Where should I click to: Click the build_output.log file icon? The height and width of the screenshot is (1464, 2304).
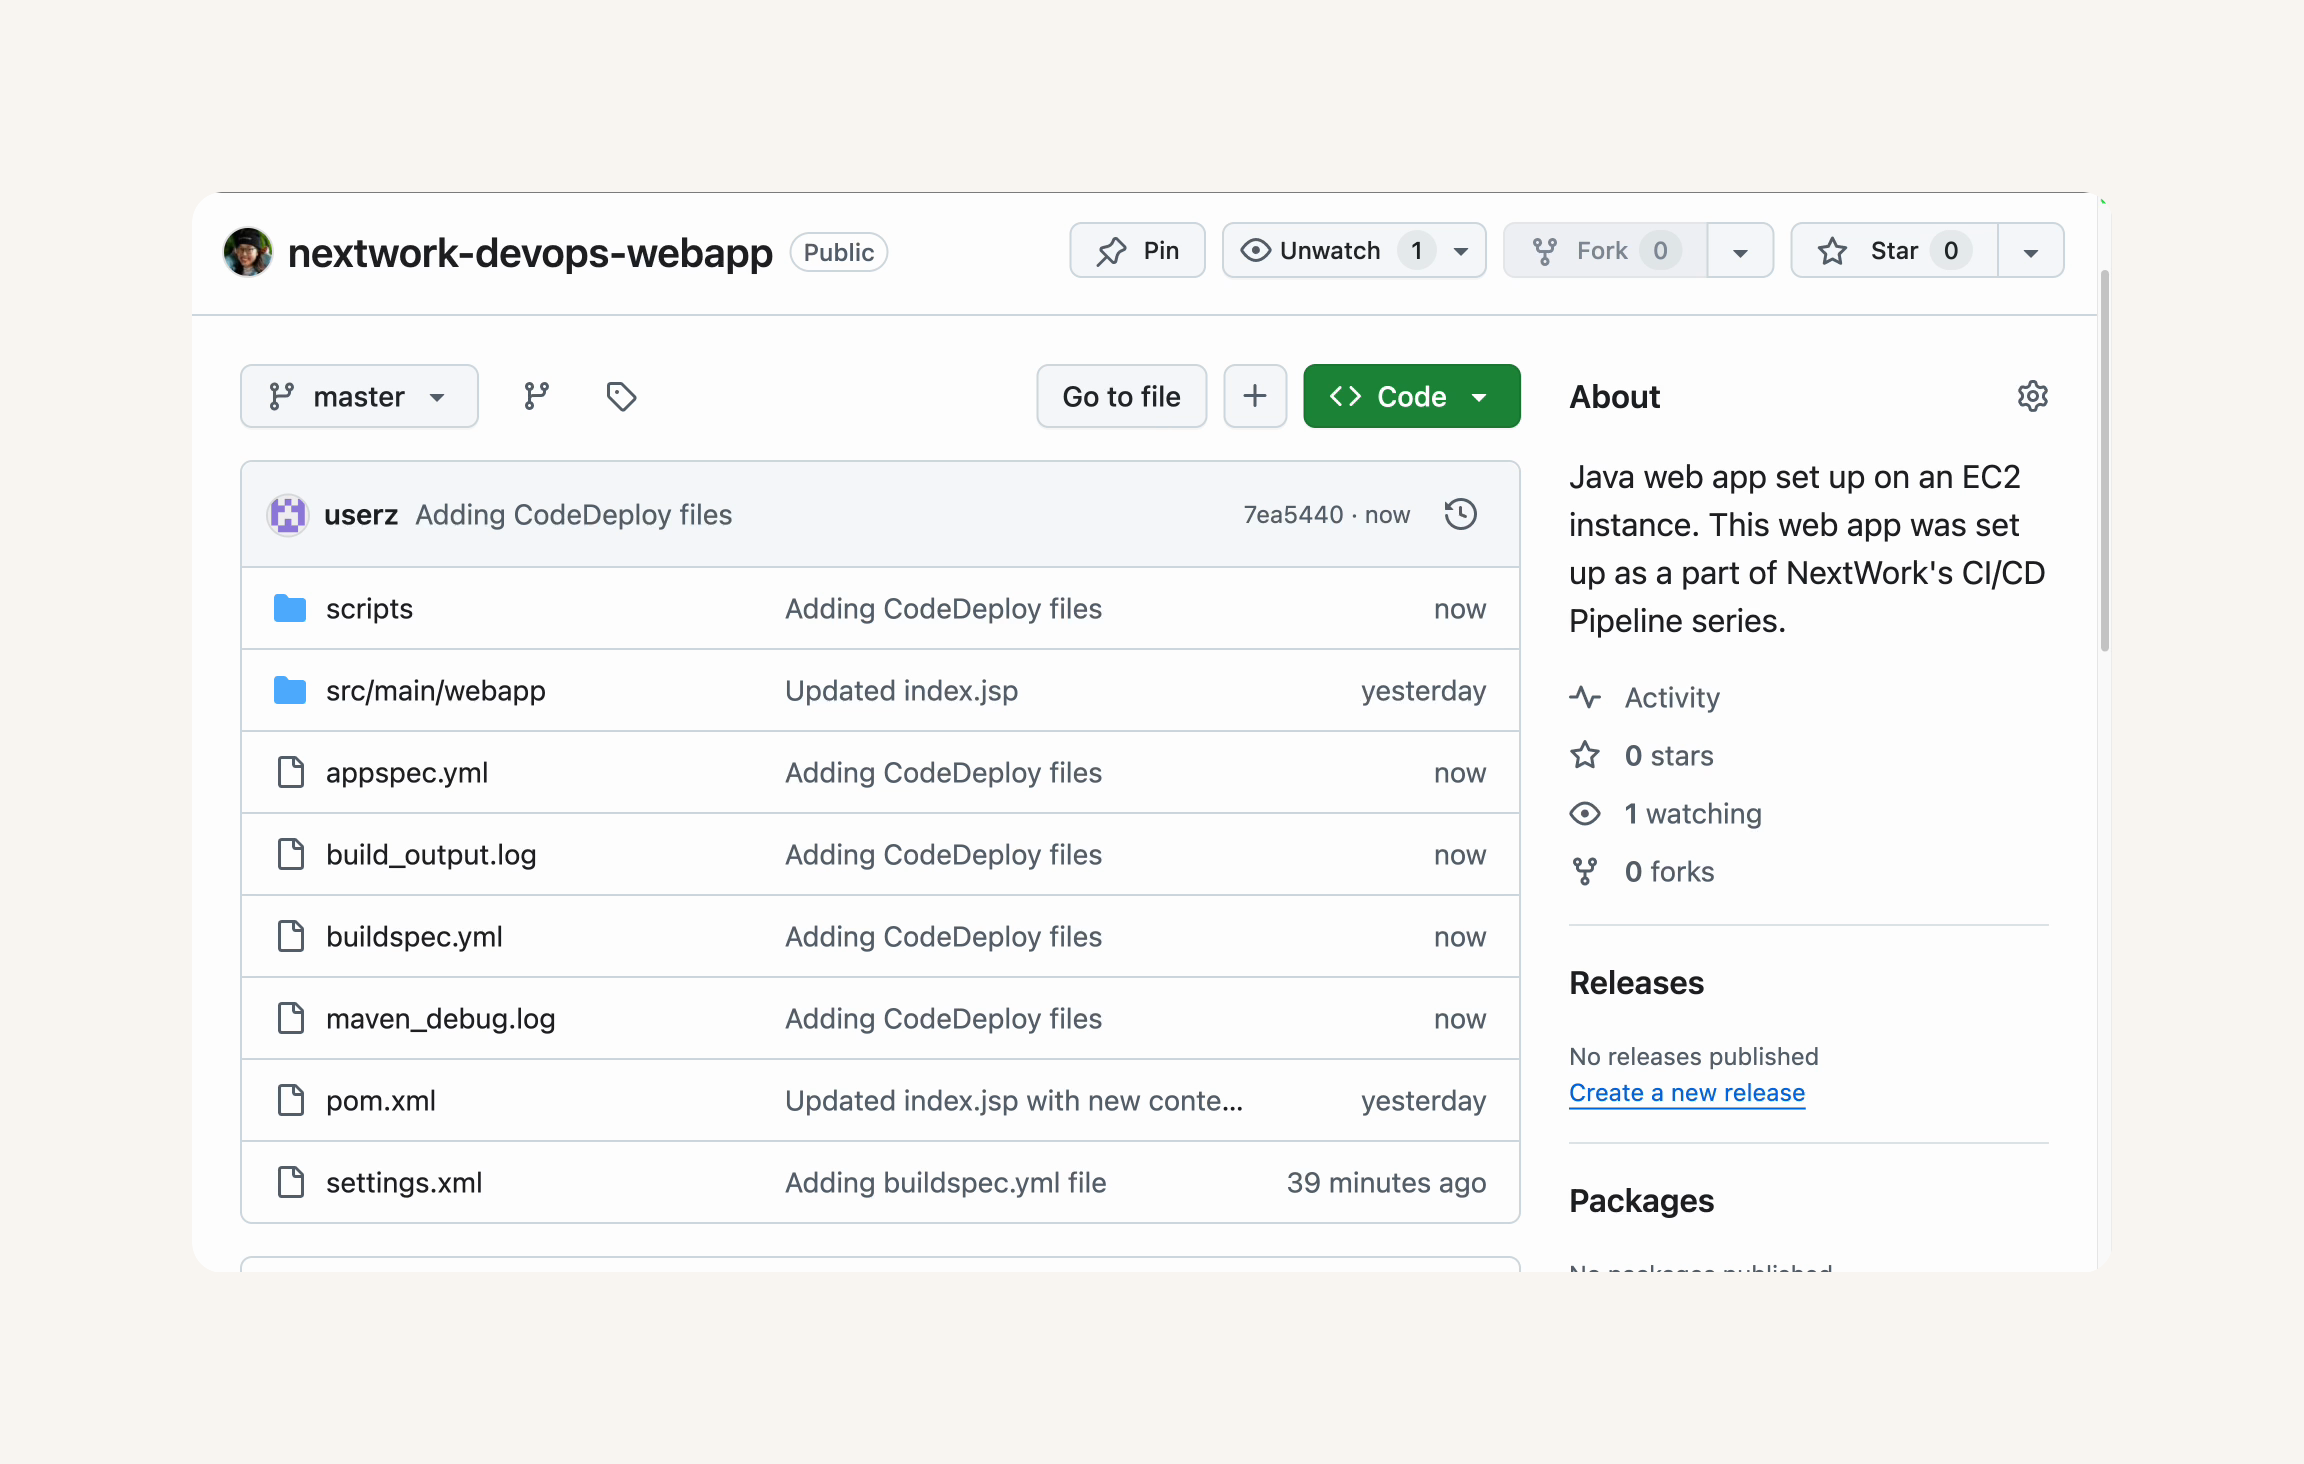click(291, 854)
